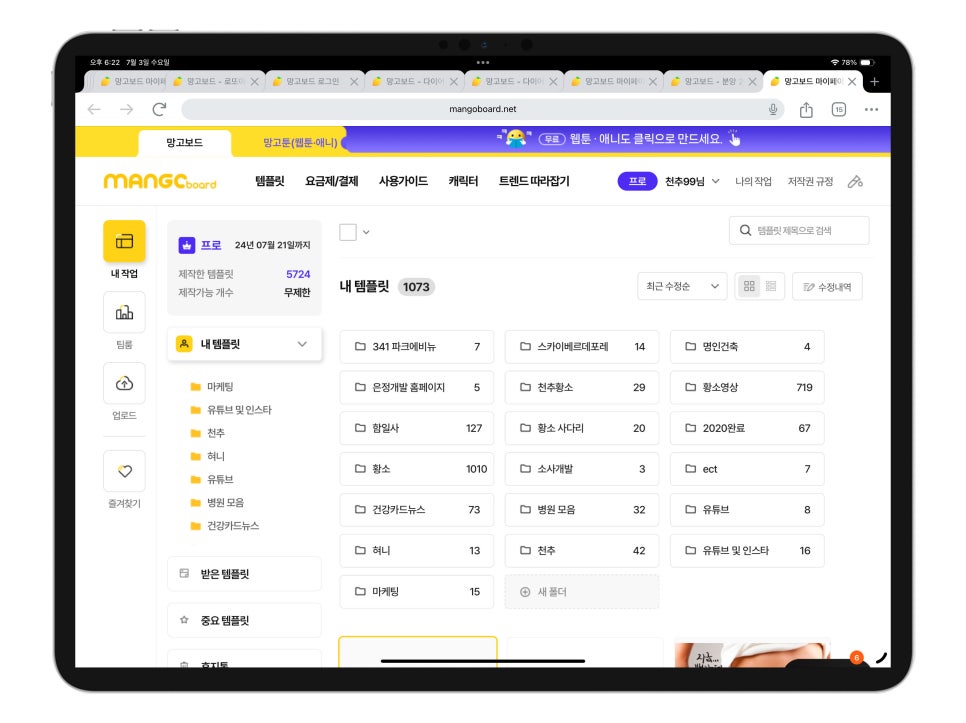Open the 최근 수정순 sort dropdown
966x723 pixels.
(x=682, y=286)
